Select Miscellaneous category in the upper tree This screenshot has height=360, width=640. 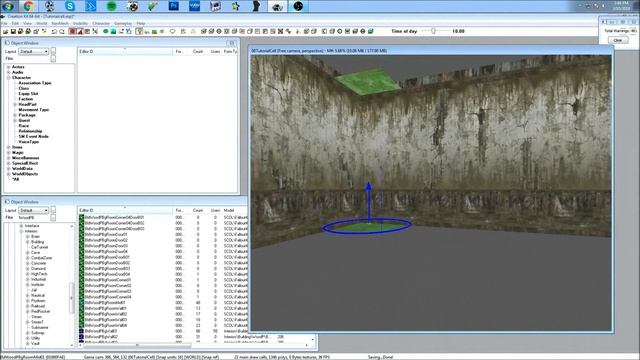tap(25, 158)
